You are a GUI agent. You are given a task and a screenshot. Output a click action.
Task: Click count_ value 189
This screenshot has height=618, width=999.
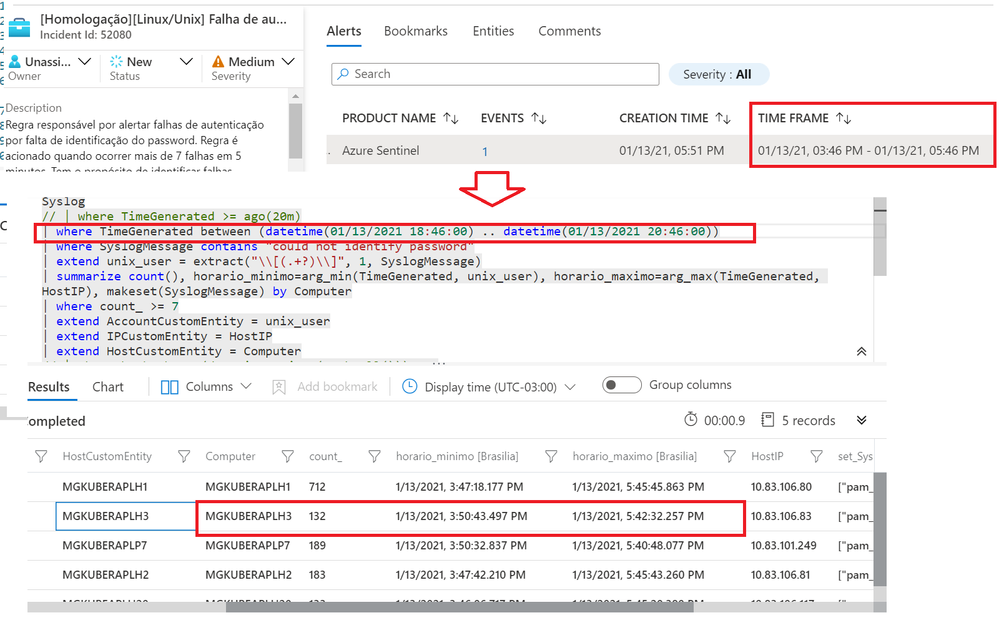tap(317, 545)
